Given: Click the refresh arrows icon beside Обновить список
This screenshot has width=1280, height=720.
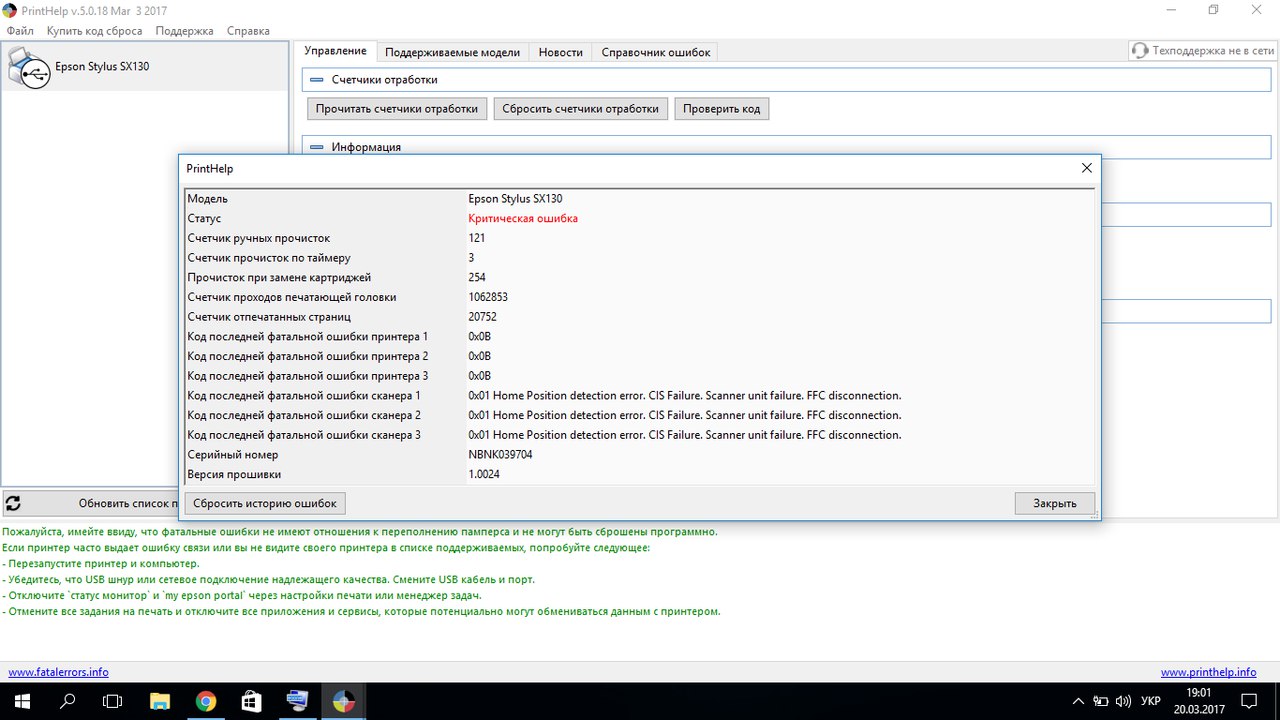Looking at the screenshot, I should (x=13, y=504).
